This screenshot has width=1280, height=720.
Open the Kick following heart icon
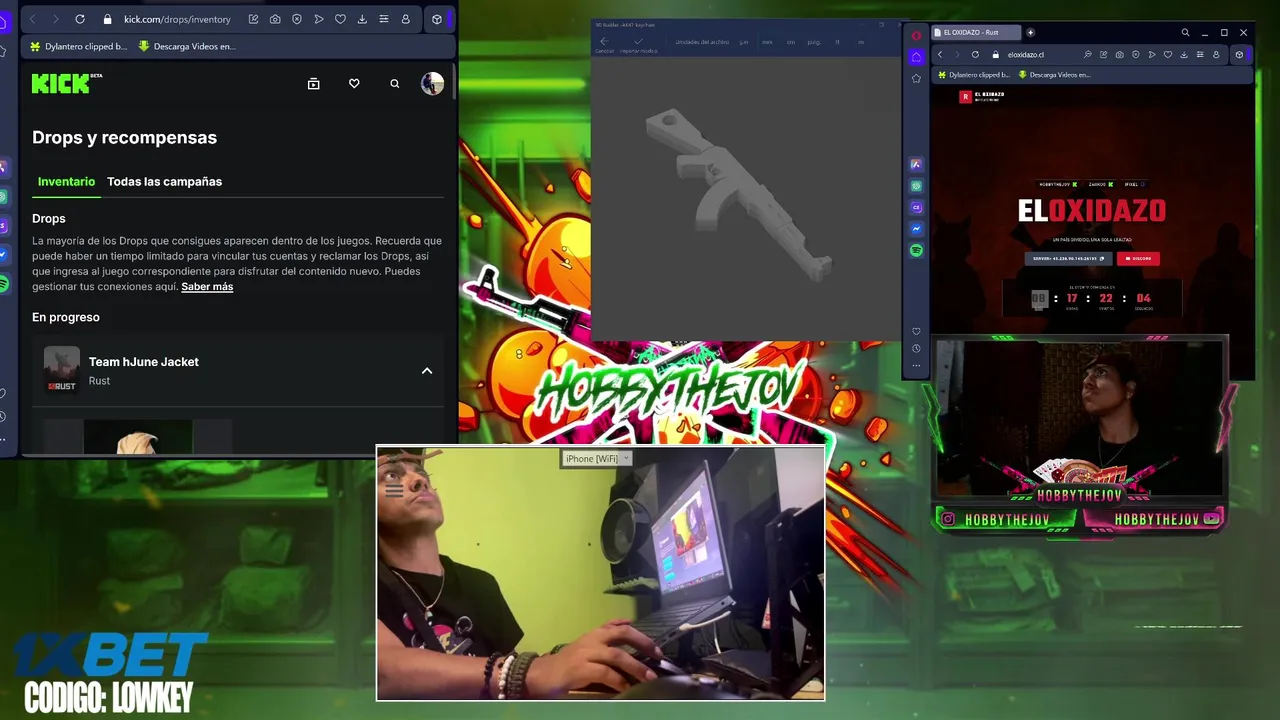(x=354, y=84)
